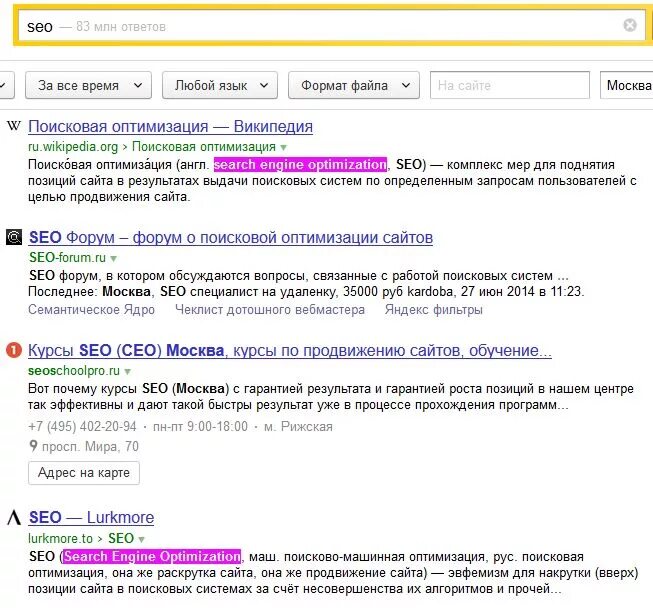Click "Поисковая оптимизация" breadcrumb in green URL

(204, 147)
